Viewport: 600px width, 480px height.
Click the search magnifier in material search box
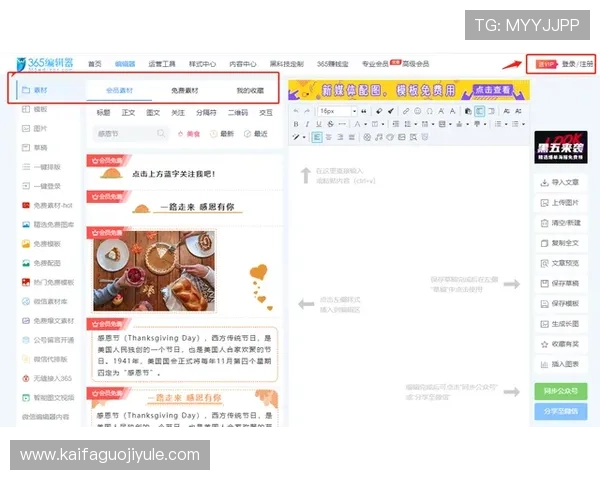[161, 133]
